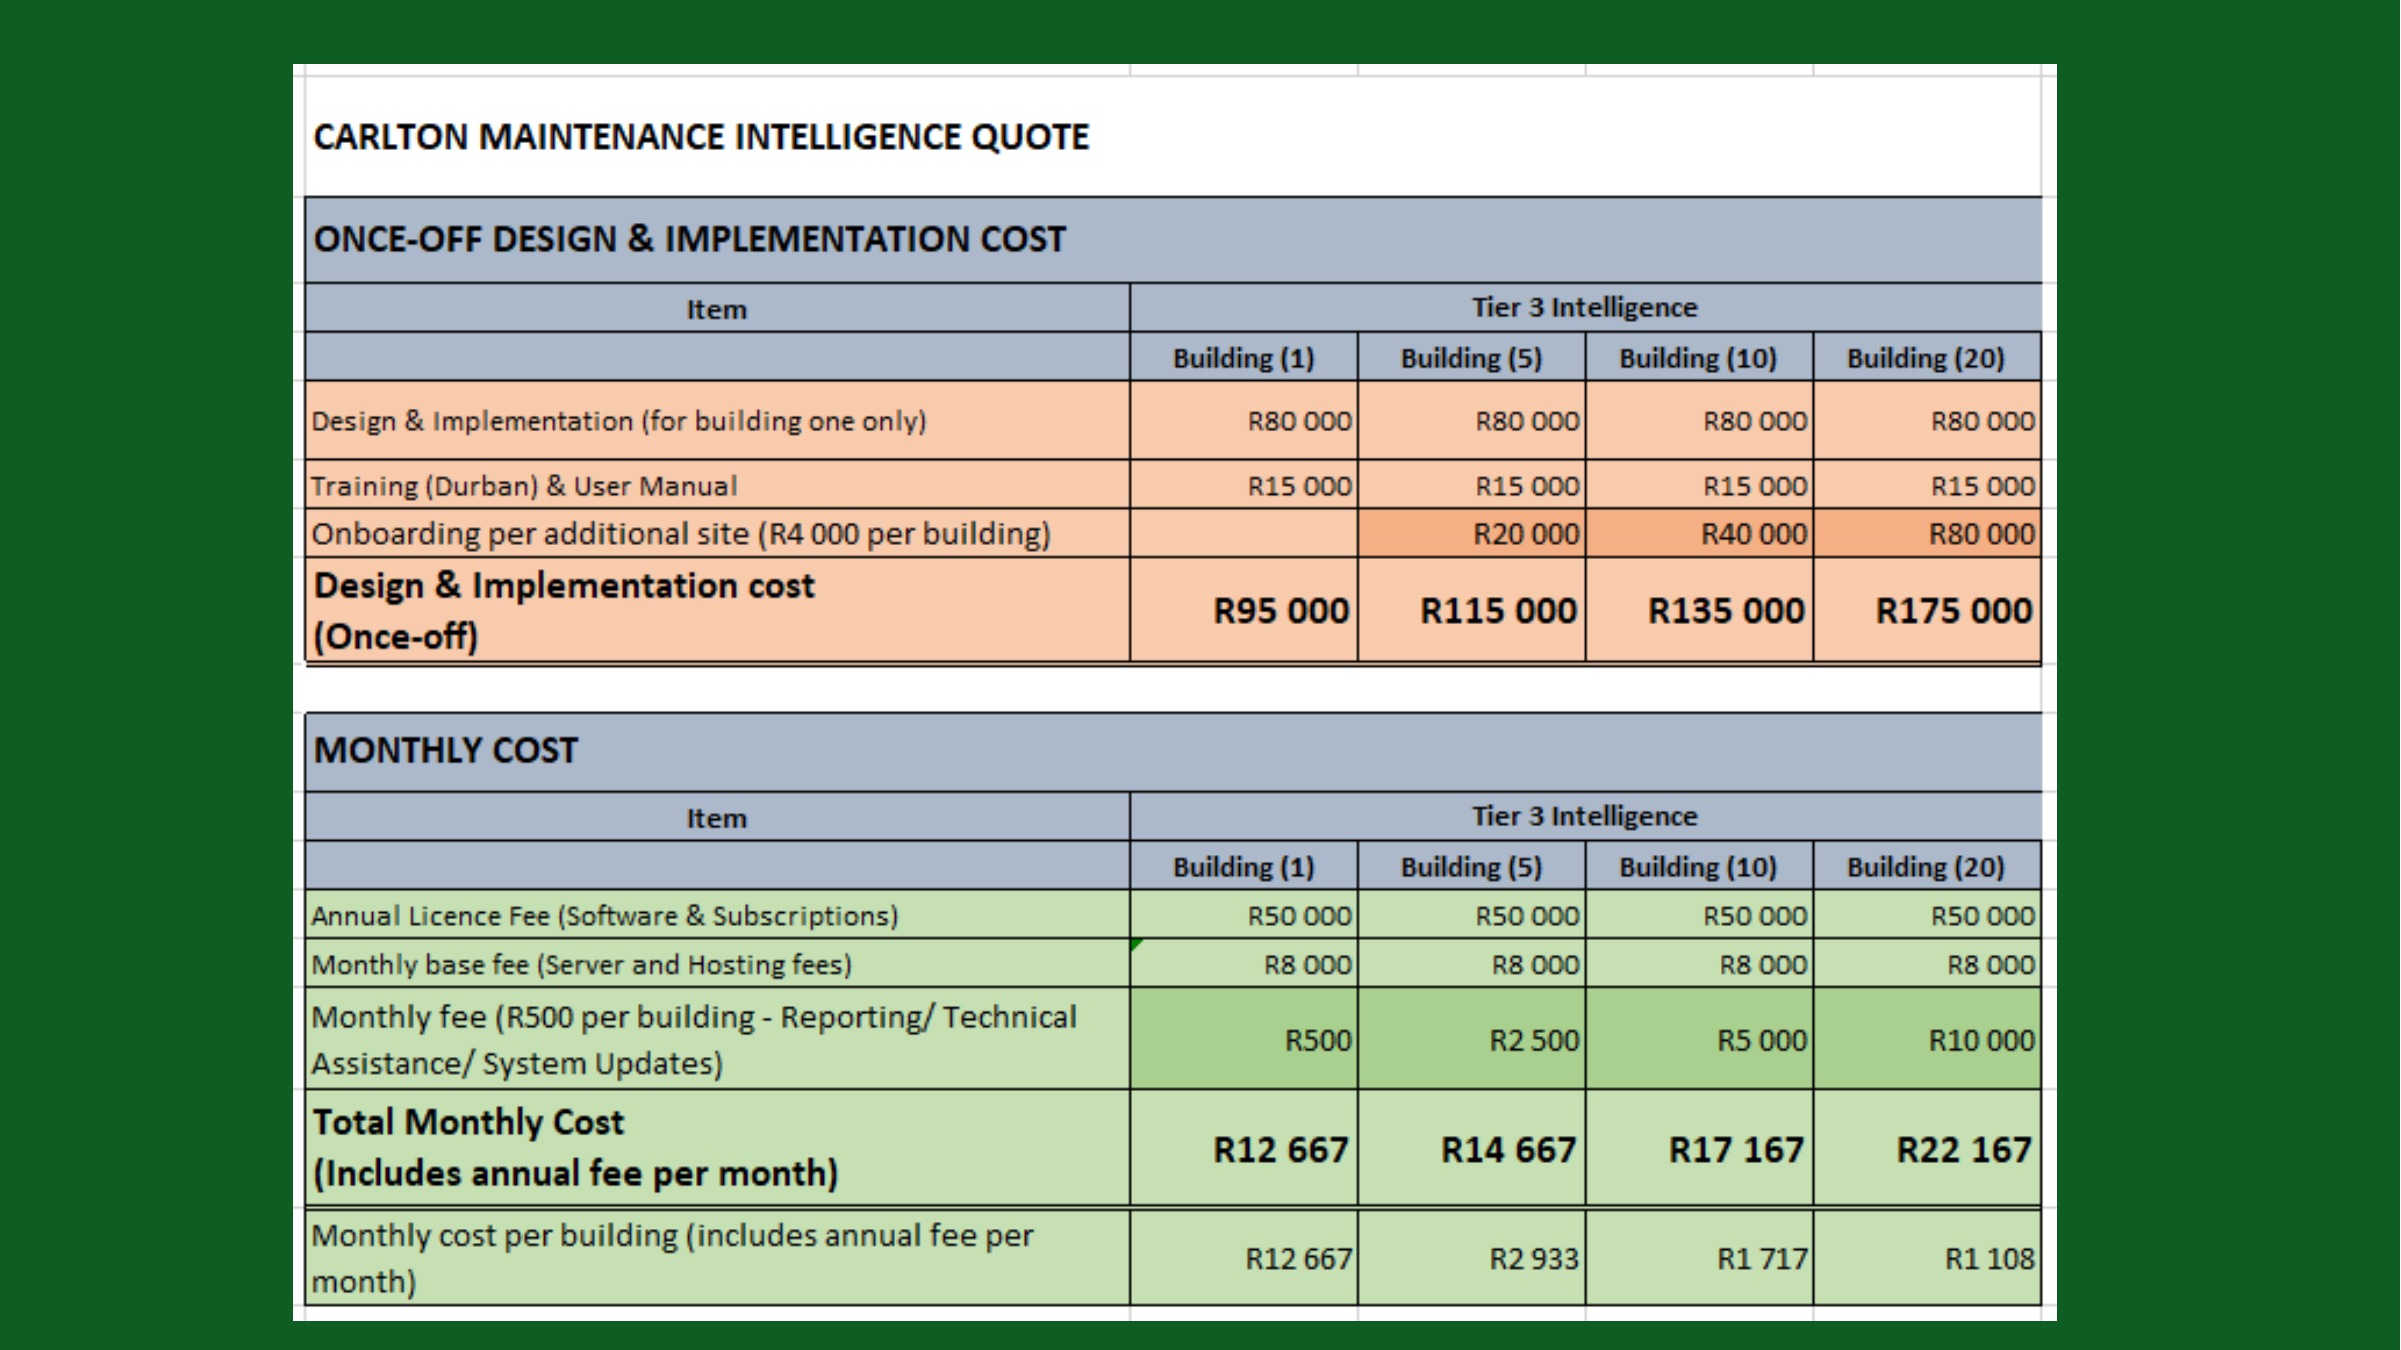
Task: Click the ONCE-OFF DESIGN & IMPLEMENTATION COST header
Action: coord(690,240)
